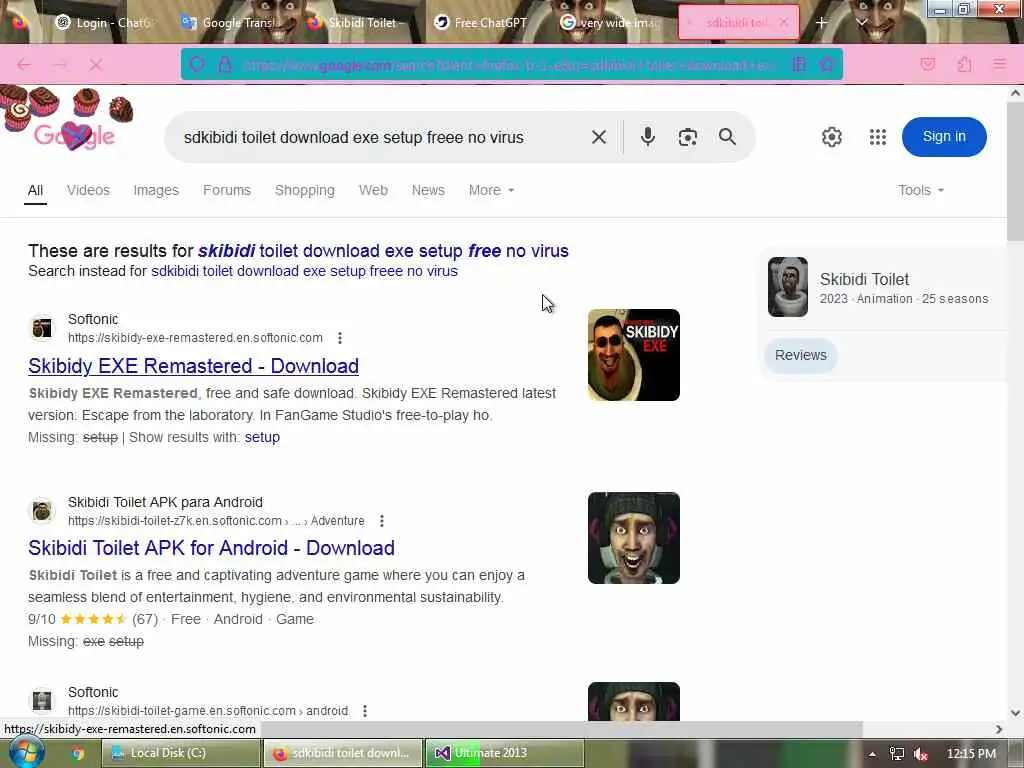Click the network tray icon

pos(897,754)
